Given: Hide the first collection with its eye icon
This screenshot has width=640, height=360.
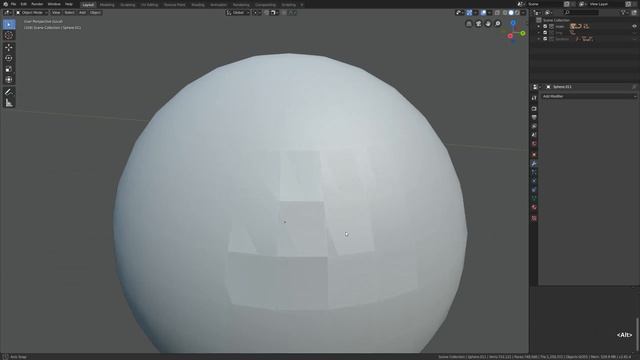Looking at the screenshot, I should click(x=634, y=26).
